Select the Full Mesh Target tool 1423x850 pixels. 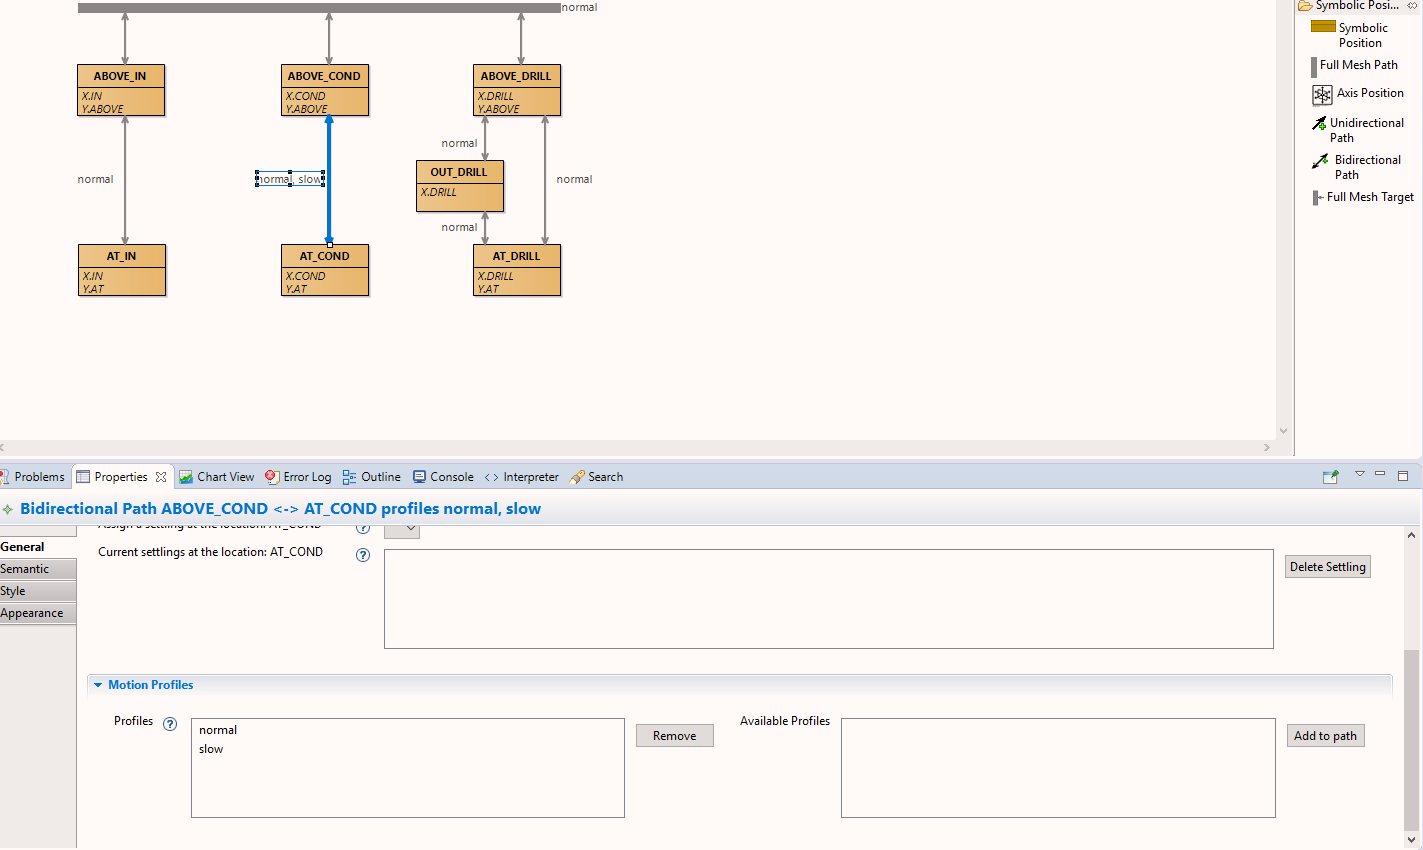1363,197
